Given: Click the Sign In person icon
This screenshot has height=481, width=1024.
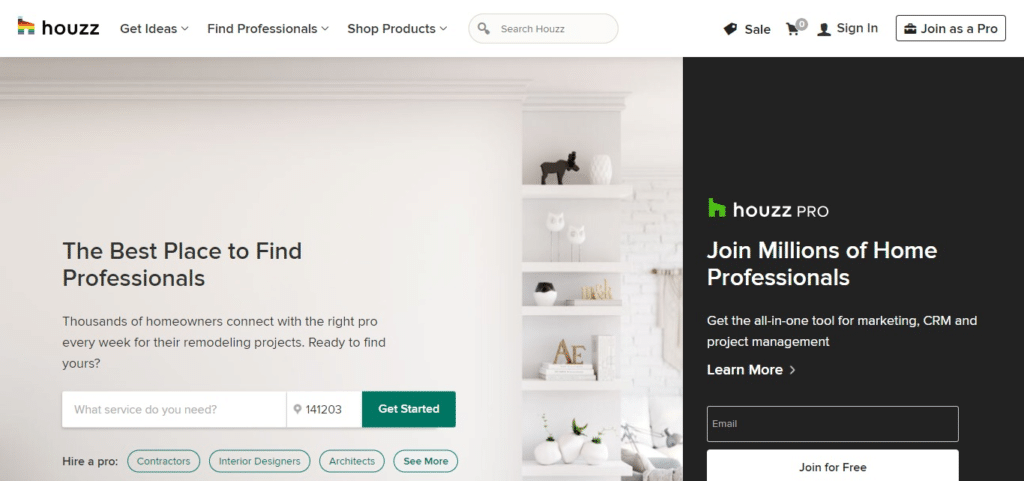Looking at the screenshot, I should (824, 29).
